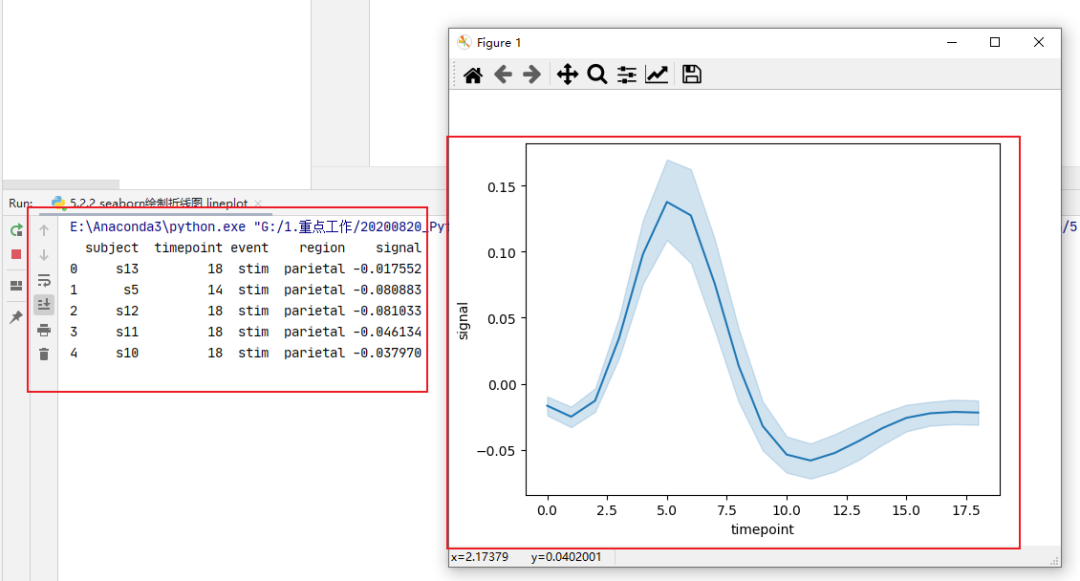Print the console output
Viewport: 1080px width, 581px height.
[44, 330]
